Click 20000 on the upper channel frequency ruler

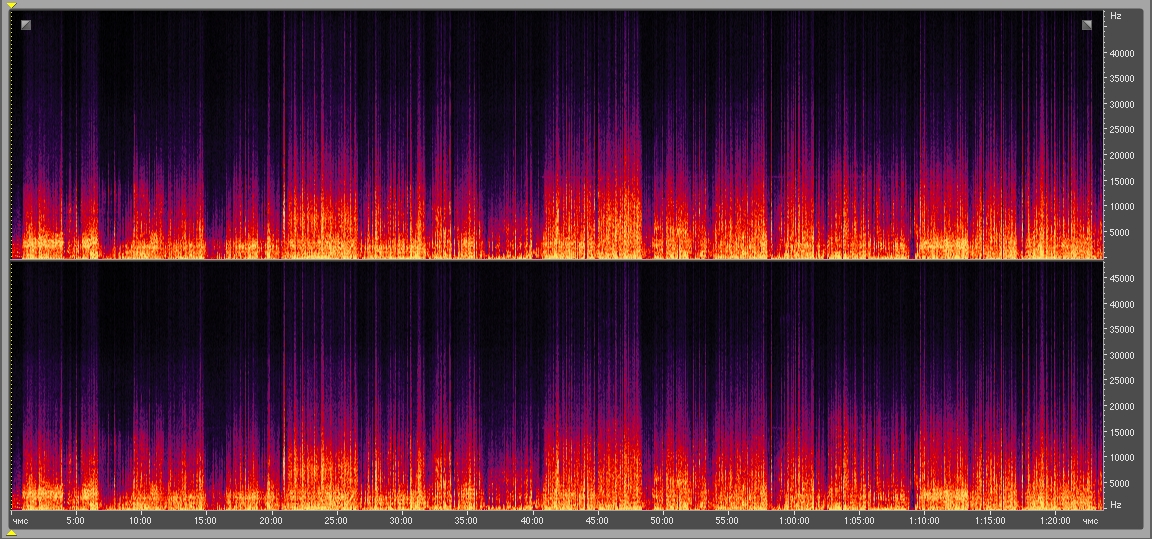[x=1122, y=156]
